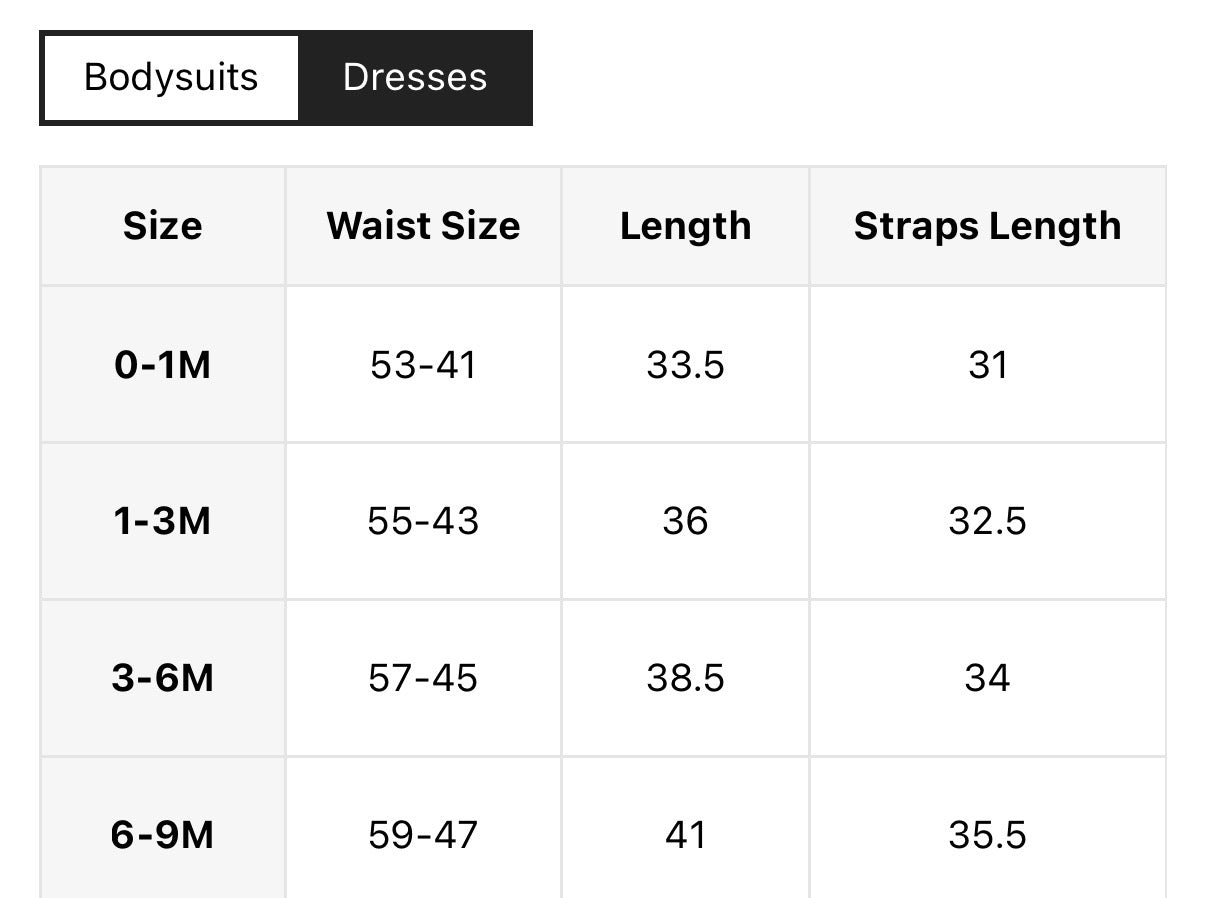Click the 6-9M length value 41
Screen dimensions: 1206x898
click(685, 835)
